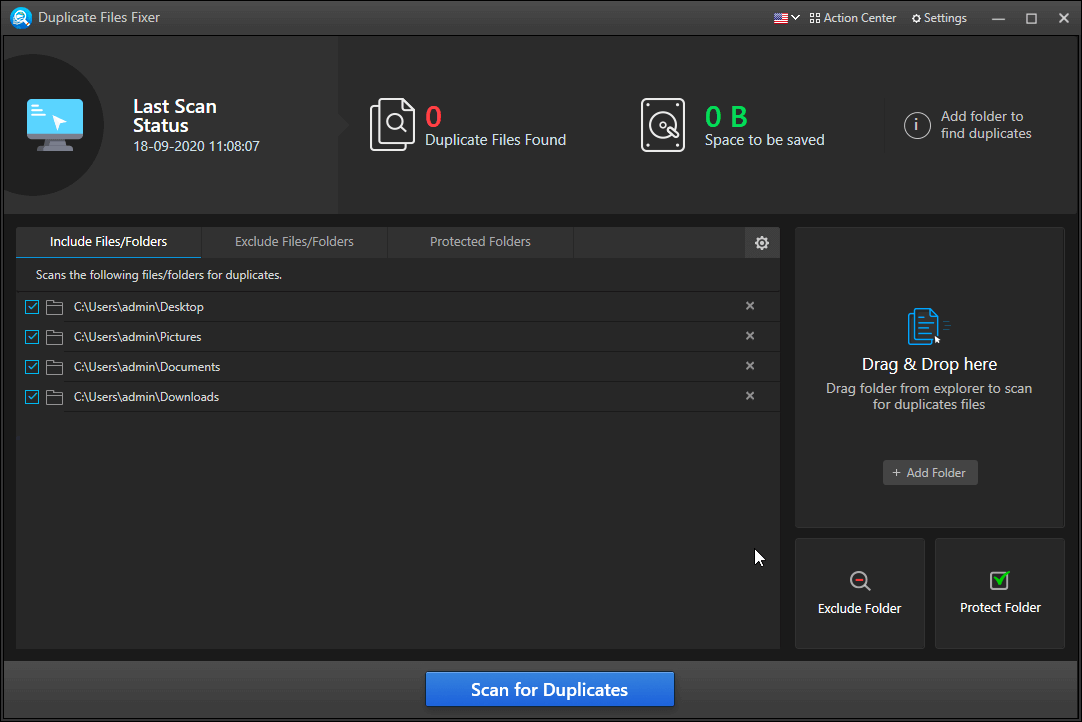Open Settings in the title bar
The height and width of the screenshot is (722, 1082).
point(939,18)
